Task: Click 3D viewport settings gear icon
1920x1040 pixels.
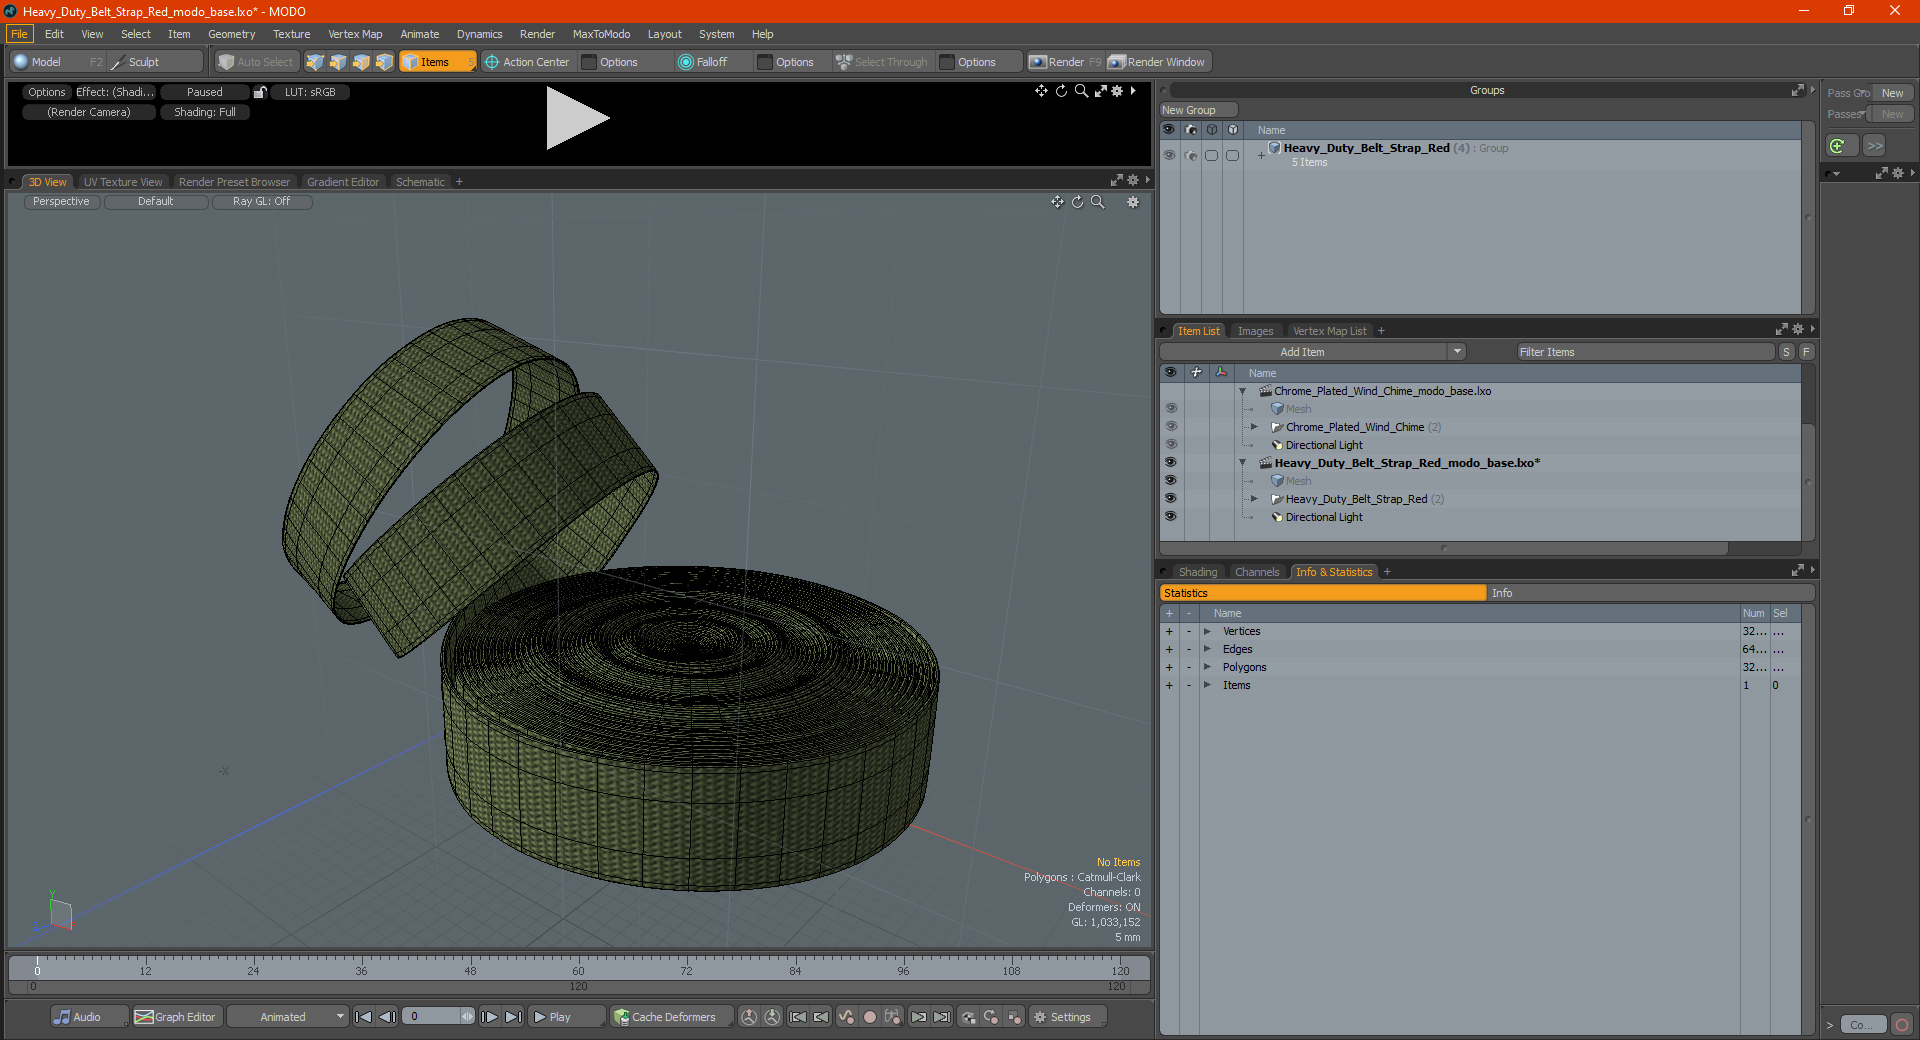Action: tap(1133, 202)
